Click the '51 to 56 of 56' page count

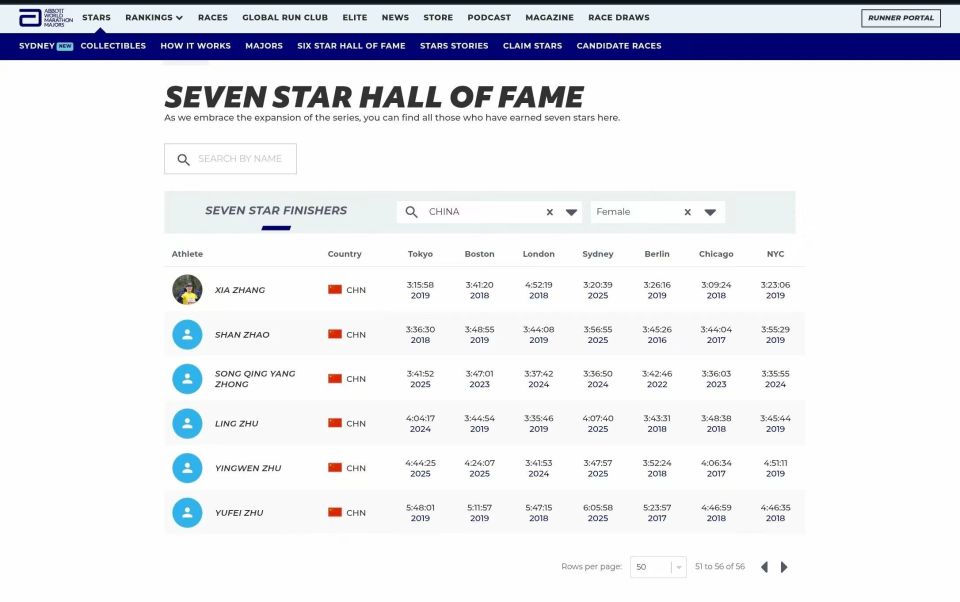pos(720,566)
